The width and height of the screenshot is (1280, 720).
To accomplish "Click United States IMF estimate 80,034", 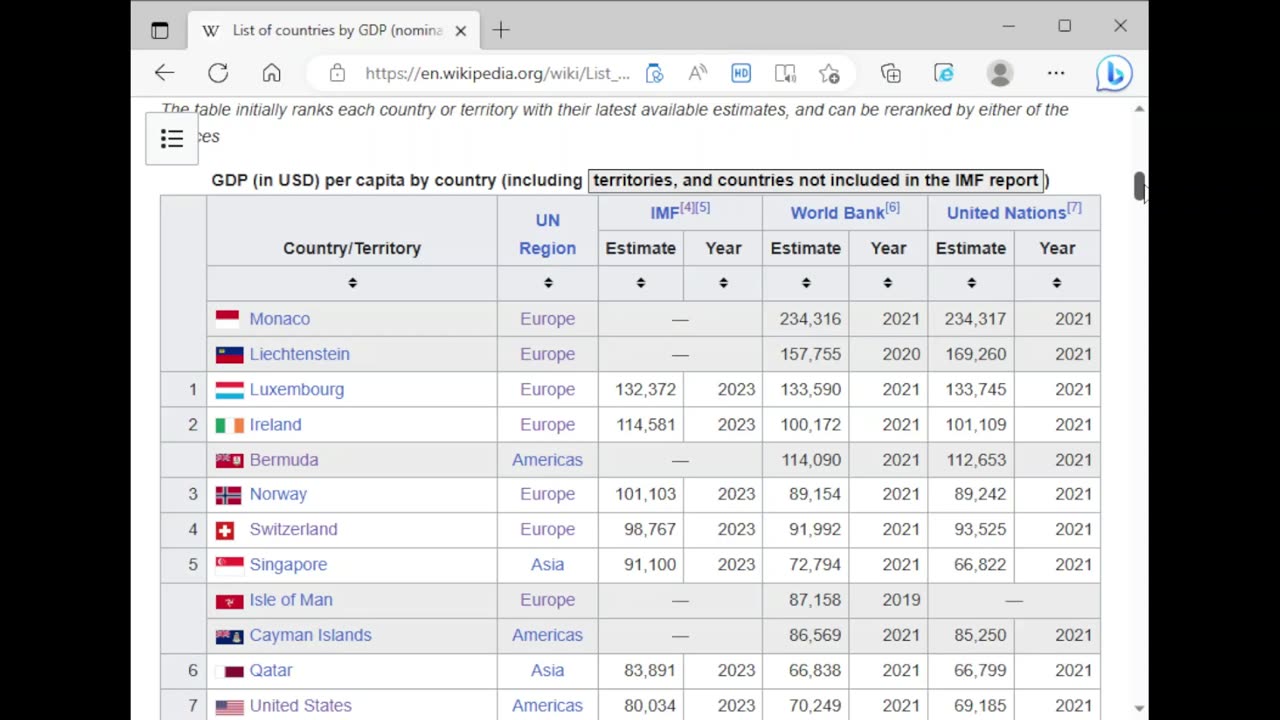I will (x=650, y=706).
